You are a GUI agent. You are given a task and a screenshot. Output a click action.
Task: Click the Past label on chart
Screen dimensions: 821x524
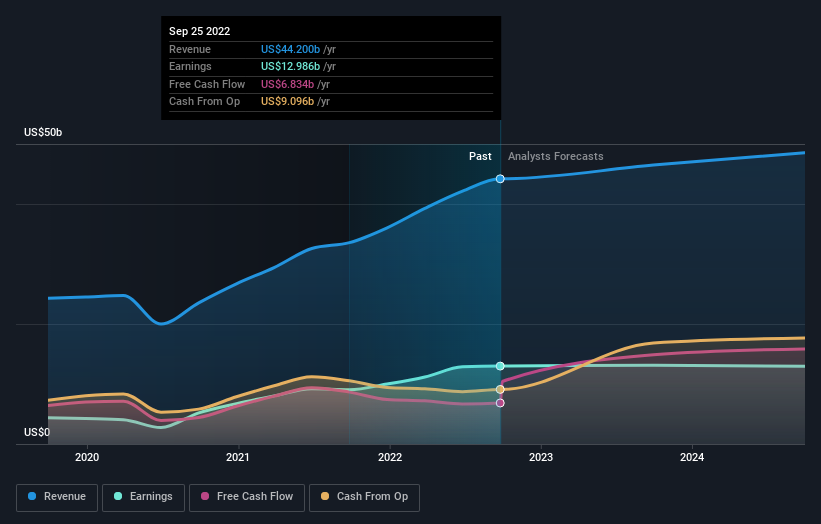[x=480, y=157]
